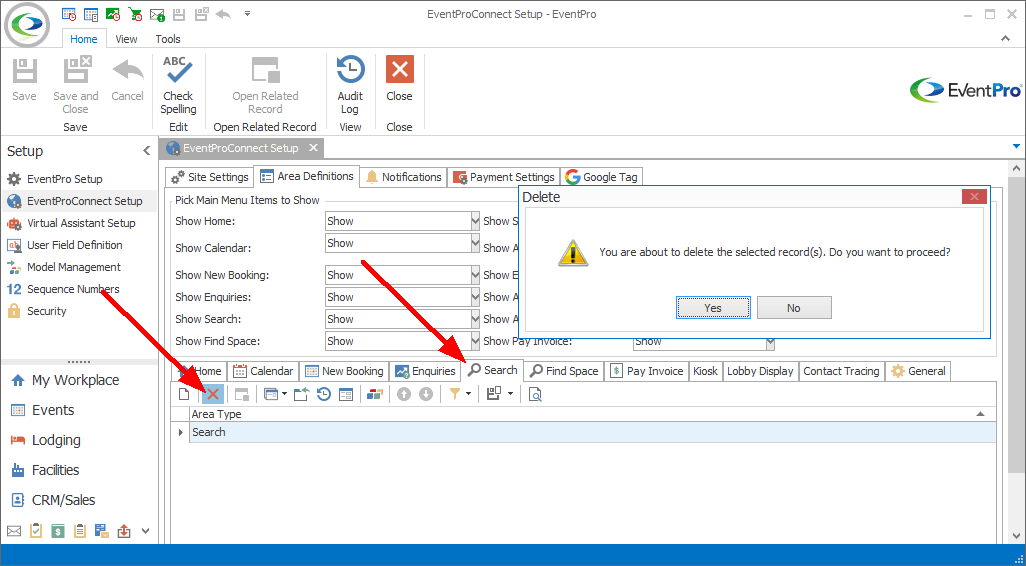Click the new blank record icon in grid toolbar

coord(185,394)
